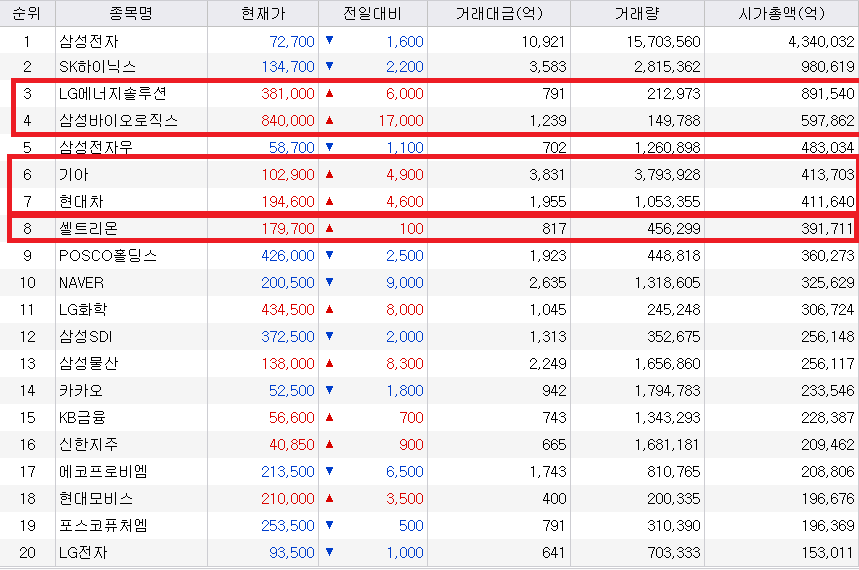Screen dimensions: 859x570
Task: Click the up arrow in 기아 row
Action: point(329,174)
